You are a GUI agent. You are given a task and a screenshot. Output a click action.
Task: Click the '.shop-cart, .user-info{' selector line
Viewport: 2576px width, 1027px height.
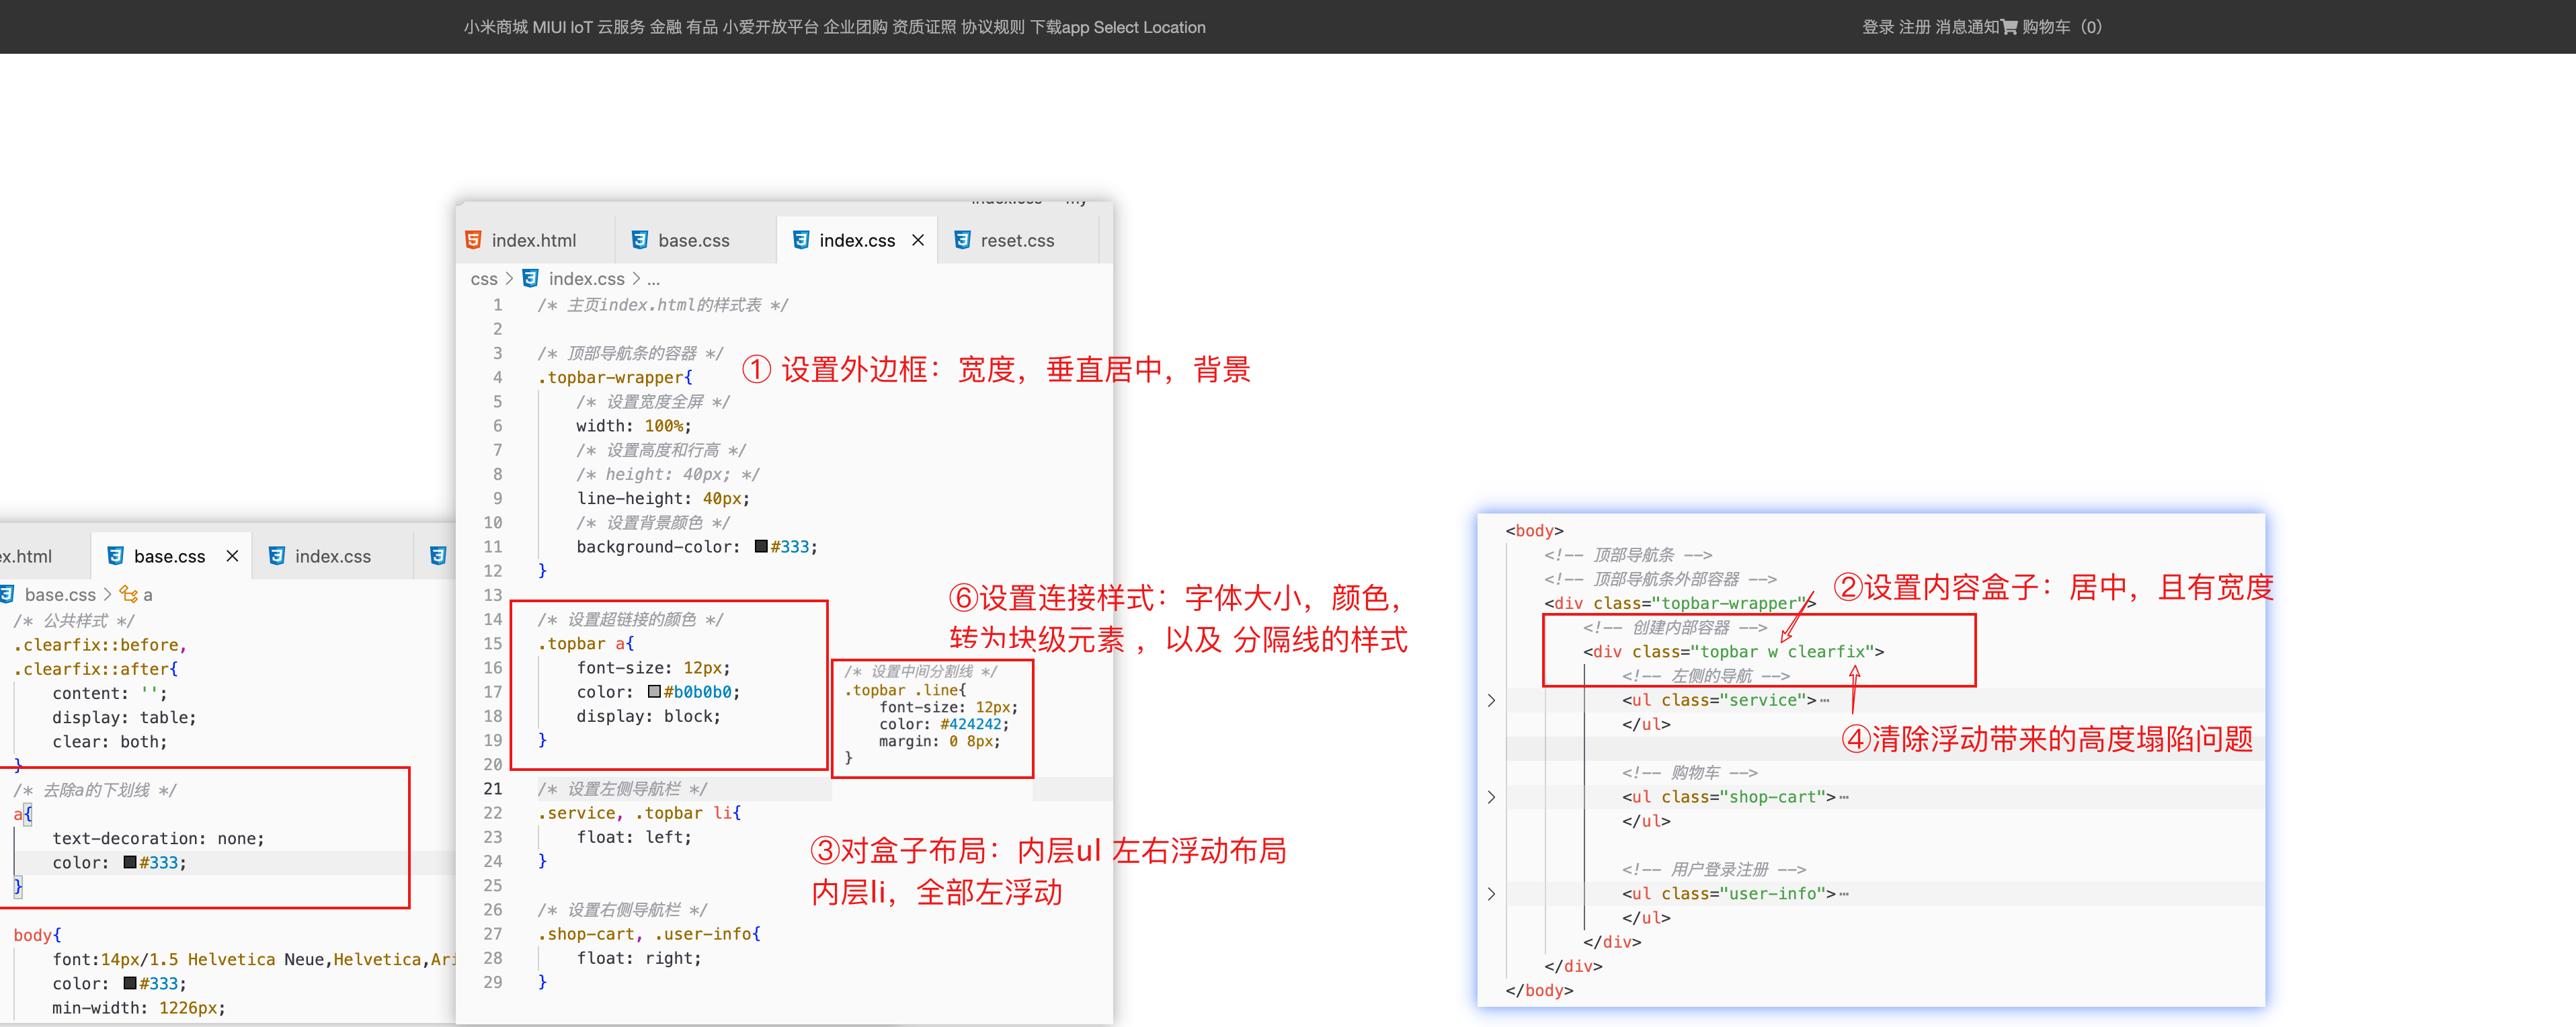[x=649, y=934]
